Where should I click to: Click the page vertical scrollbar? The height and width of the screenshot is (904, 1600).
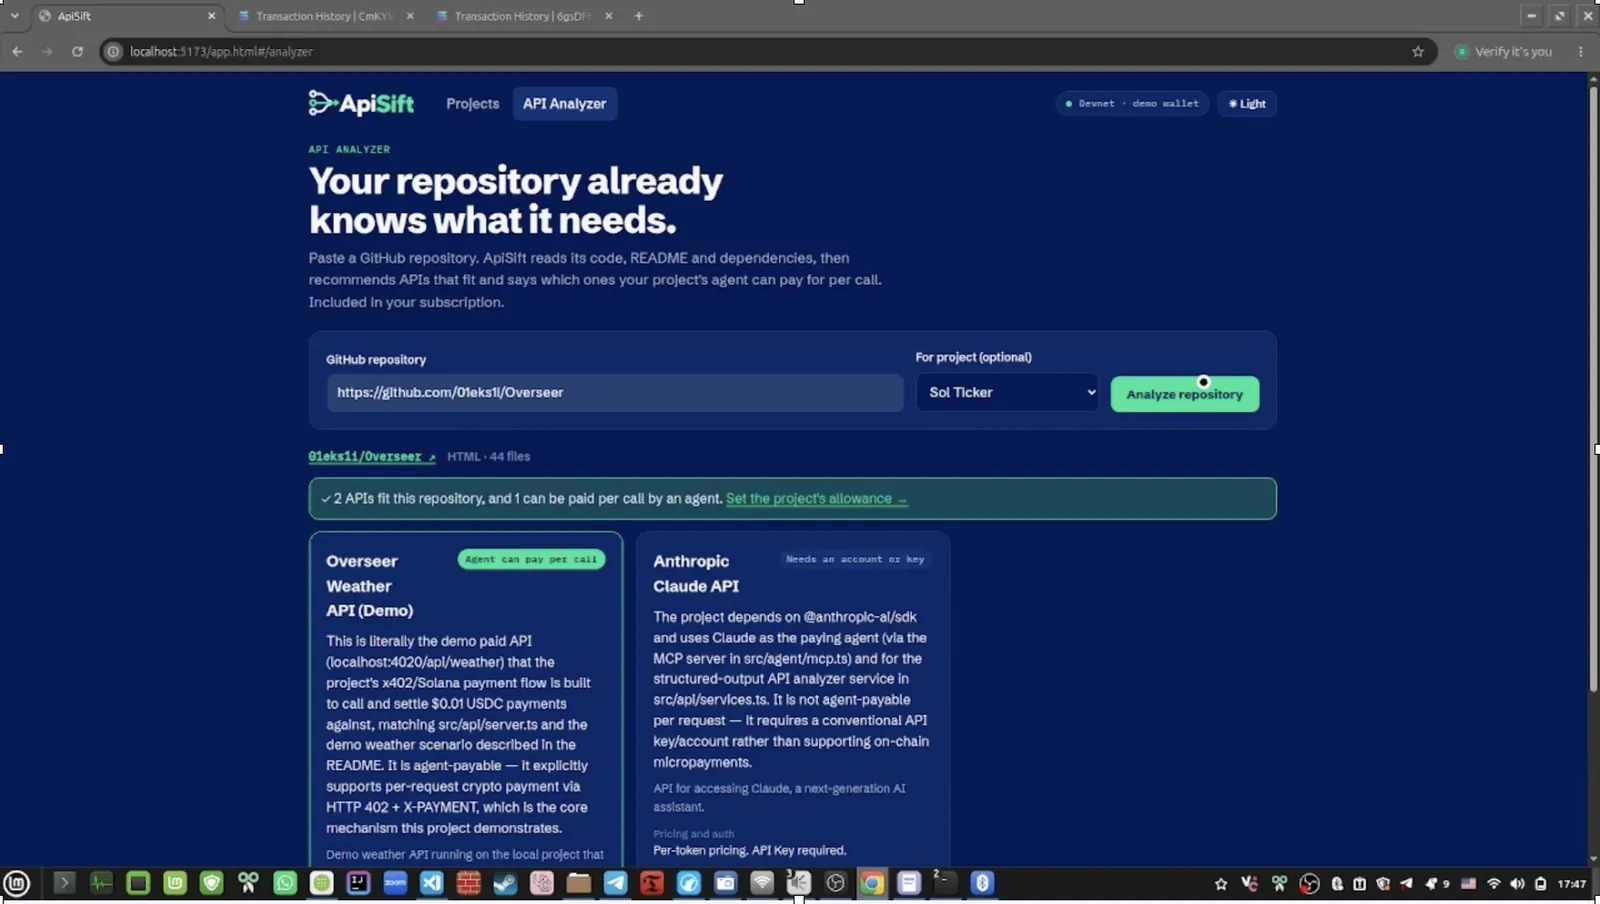tap(1593, 390)
